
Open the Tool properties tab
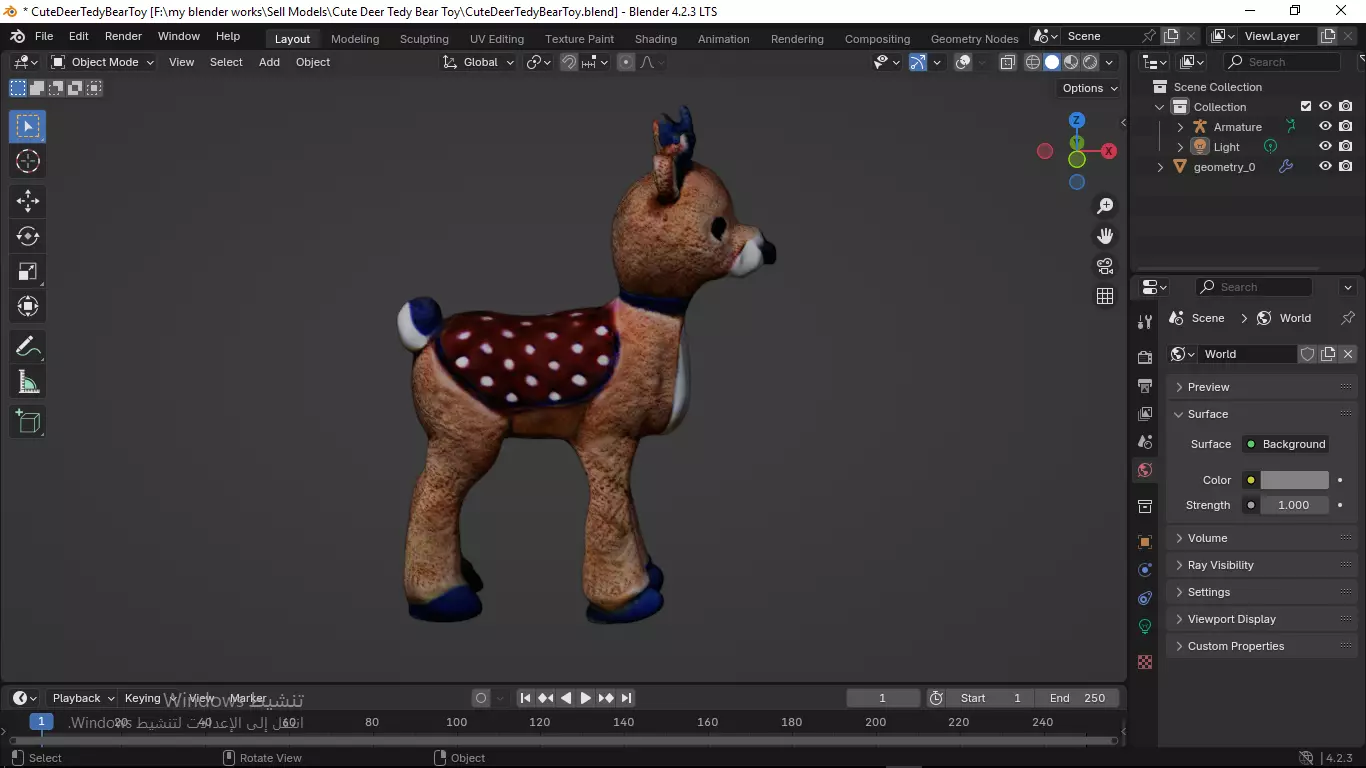[1145, 322]
